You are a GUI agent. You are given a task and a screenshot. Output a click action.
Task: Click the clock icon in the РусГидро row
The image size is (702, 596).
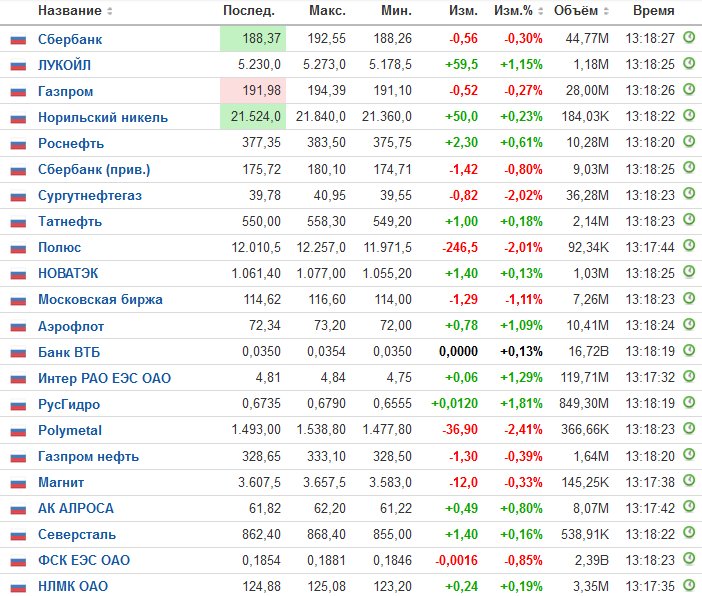click(689, 402)
